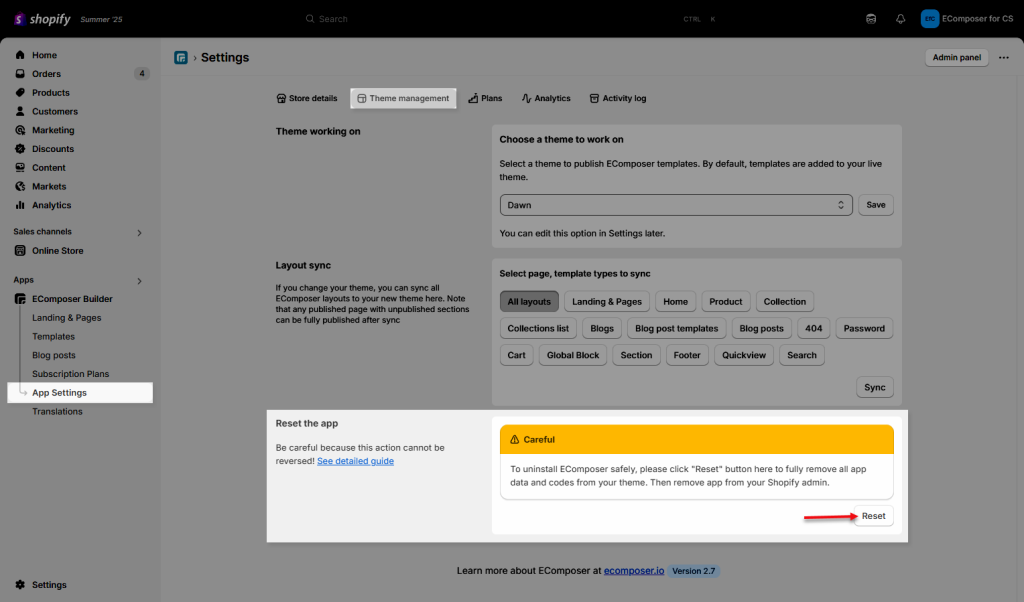Switch to the Store details tab

pyautogui.click(x=307, y=99)
